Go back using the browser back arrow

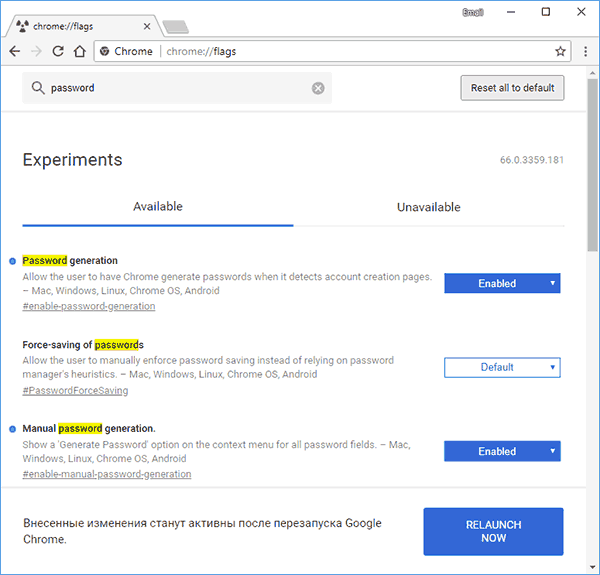click(x=15, y=51)
